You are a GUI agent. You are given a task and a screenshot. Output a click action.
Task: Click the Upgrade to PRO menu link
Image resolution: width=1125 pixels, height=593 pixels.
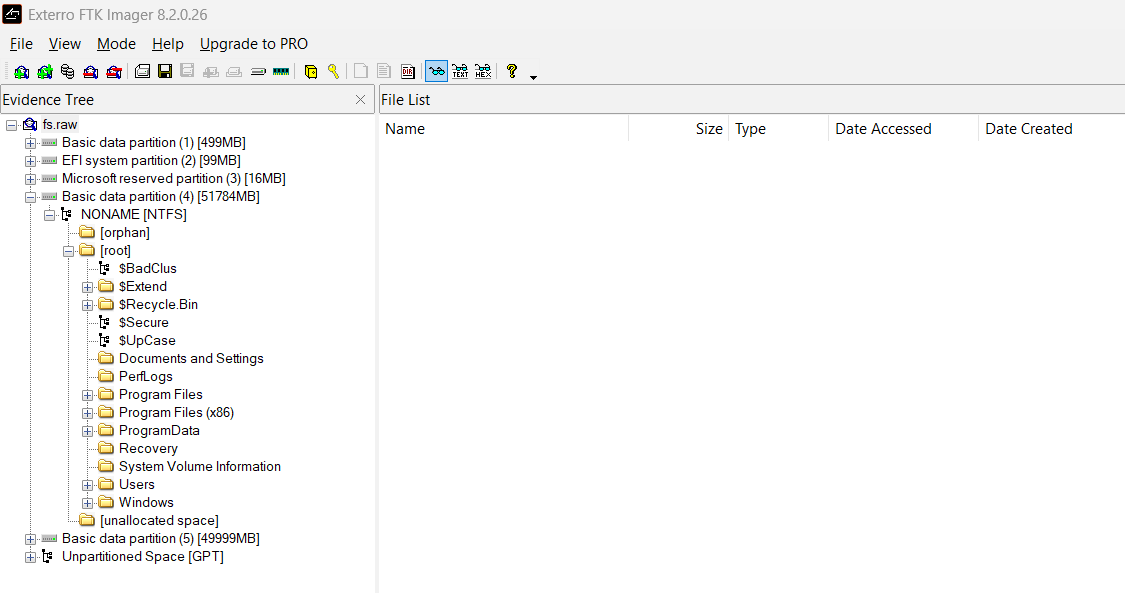click(254, 44)
